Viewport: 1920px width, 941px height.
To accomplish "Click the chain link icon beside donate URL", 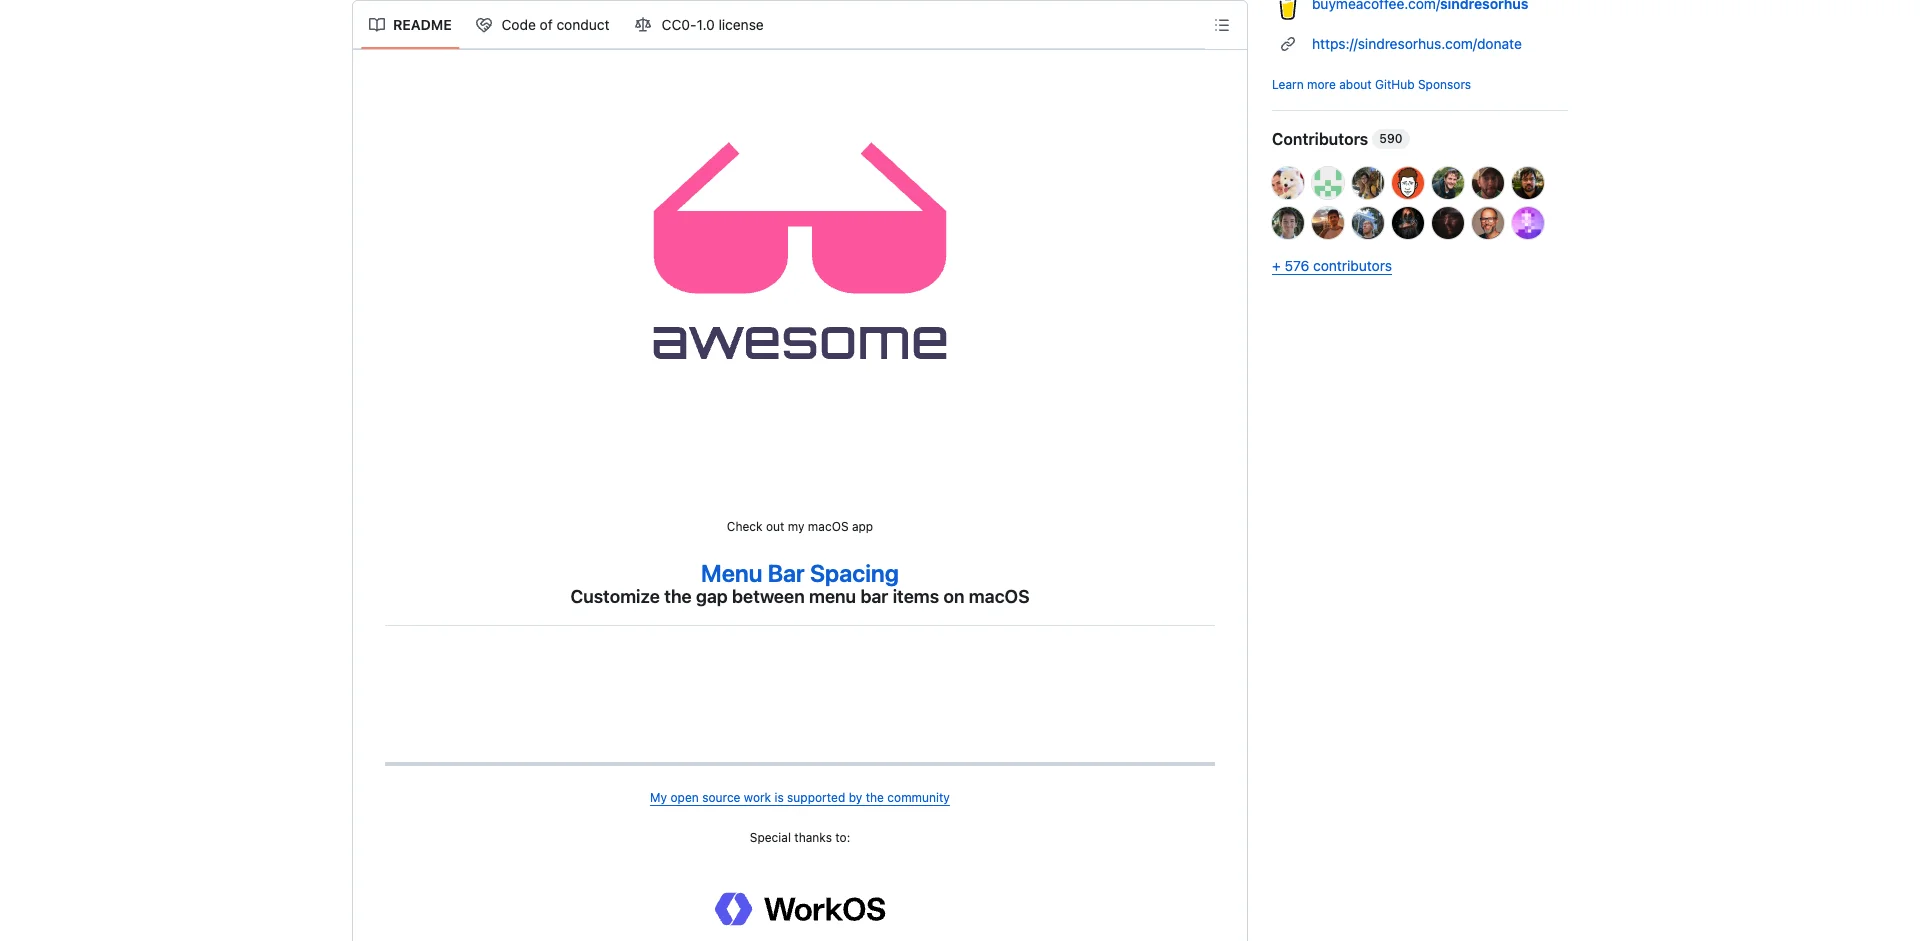I will 1288,44.
